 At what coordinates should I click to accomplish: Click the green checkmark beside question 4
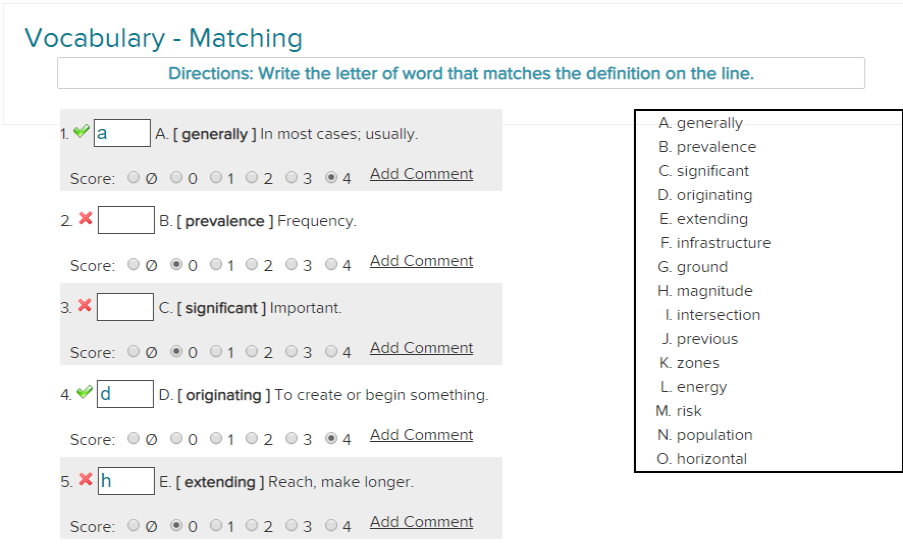(x=84, y=392)
